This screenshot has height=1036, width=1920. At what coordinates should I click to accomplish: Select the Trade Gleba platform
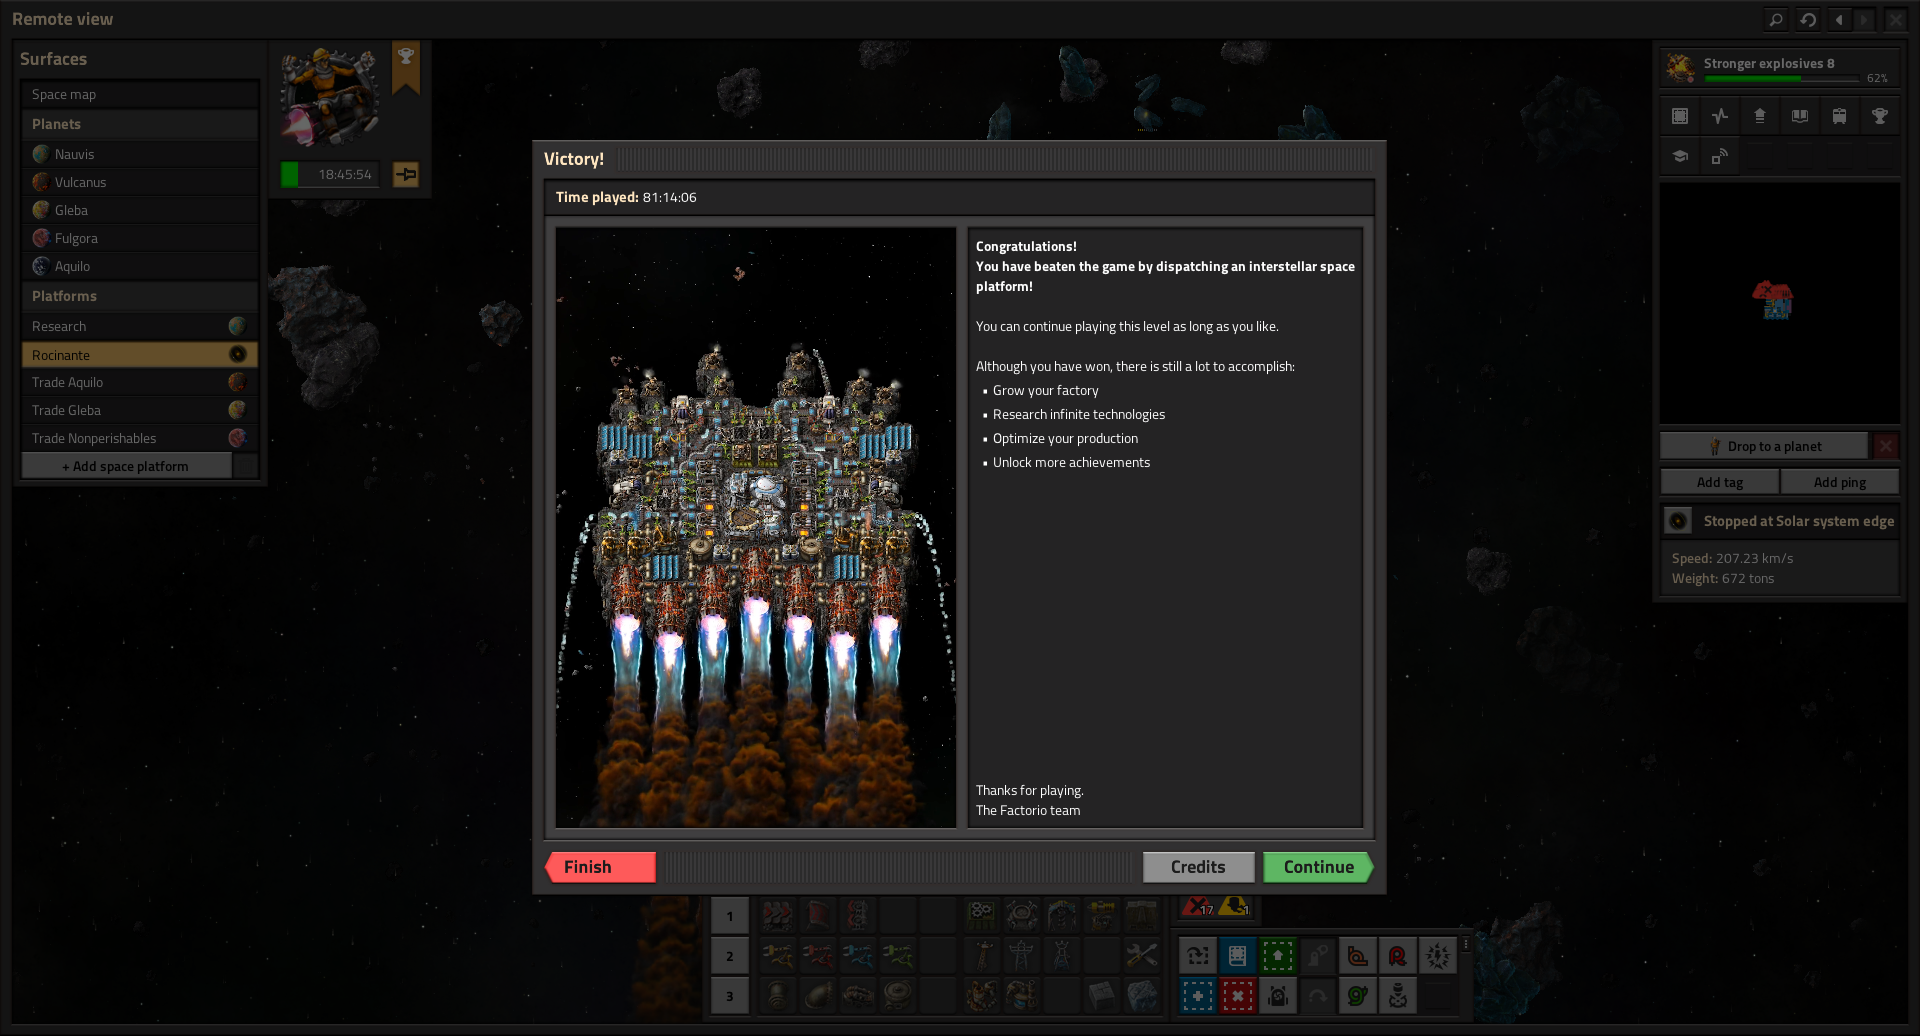[139, 410]
